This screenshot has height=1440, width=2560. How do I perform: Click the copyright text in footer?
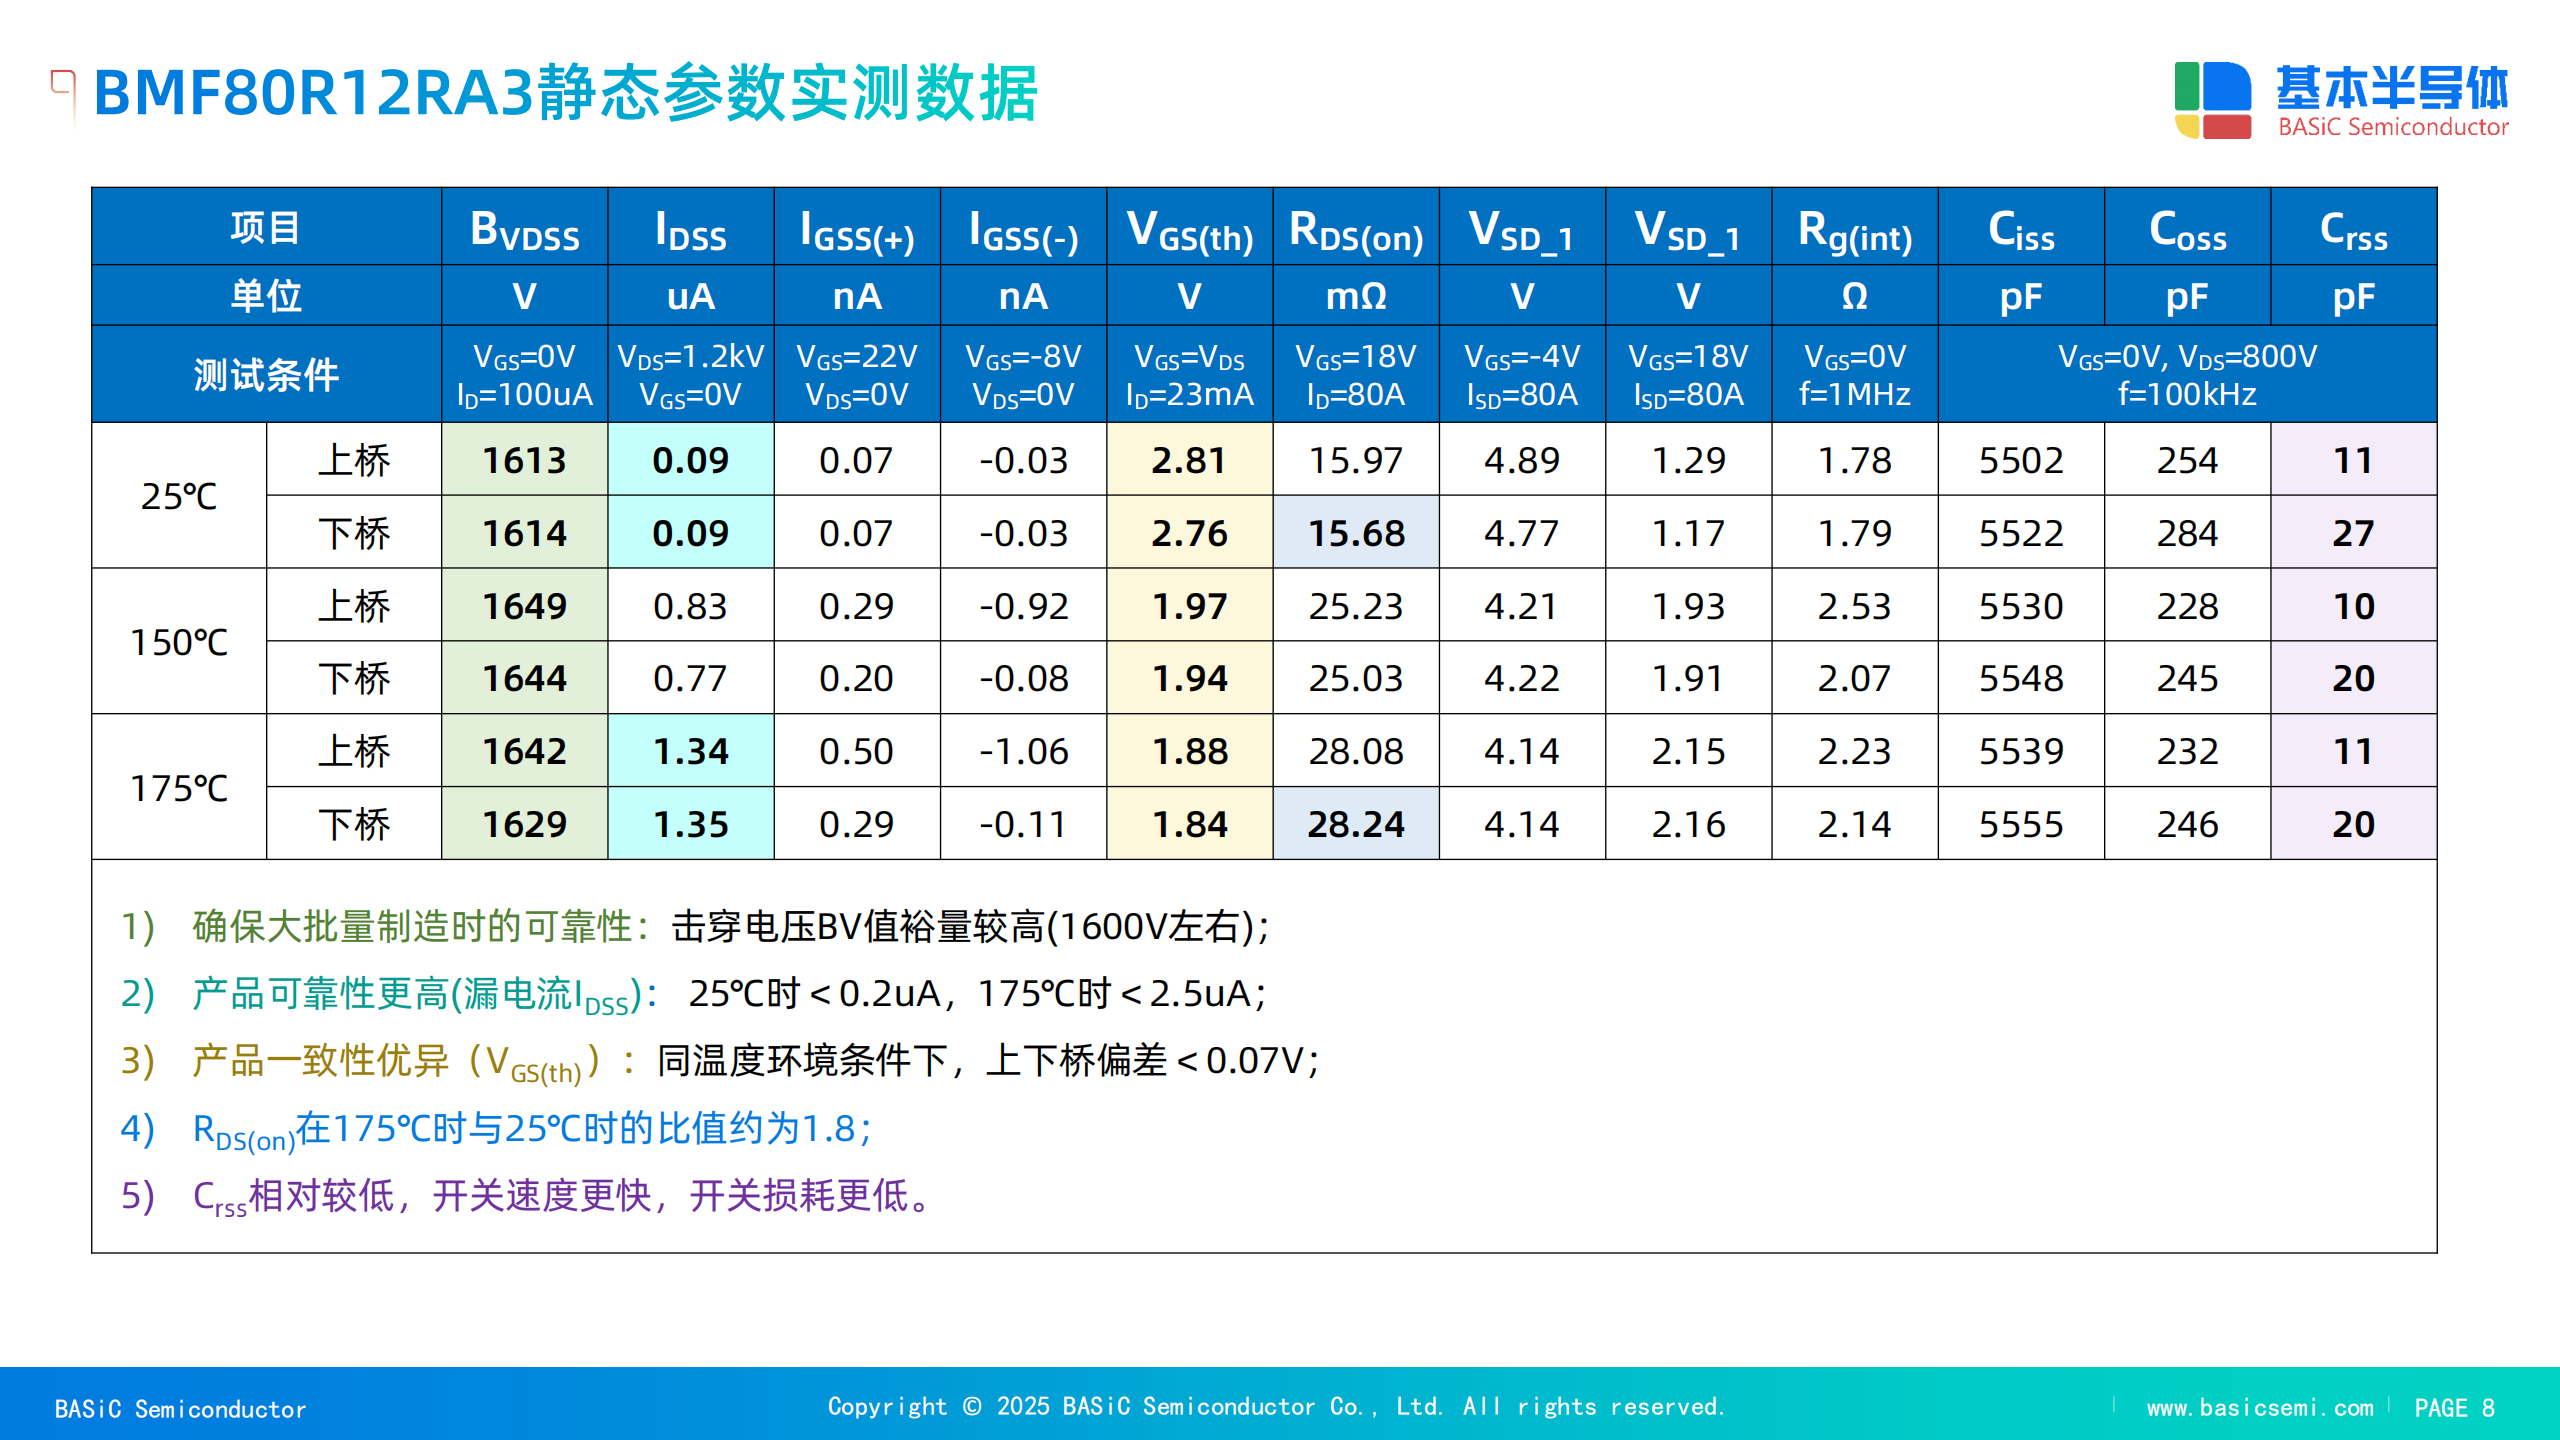coord(1276,1407)
